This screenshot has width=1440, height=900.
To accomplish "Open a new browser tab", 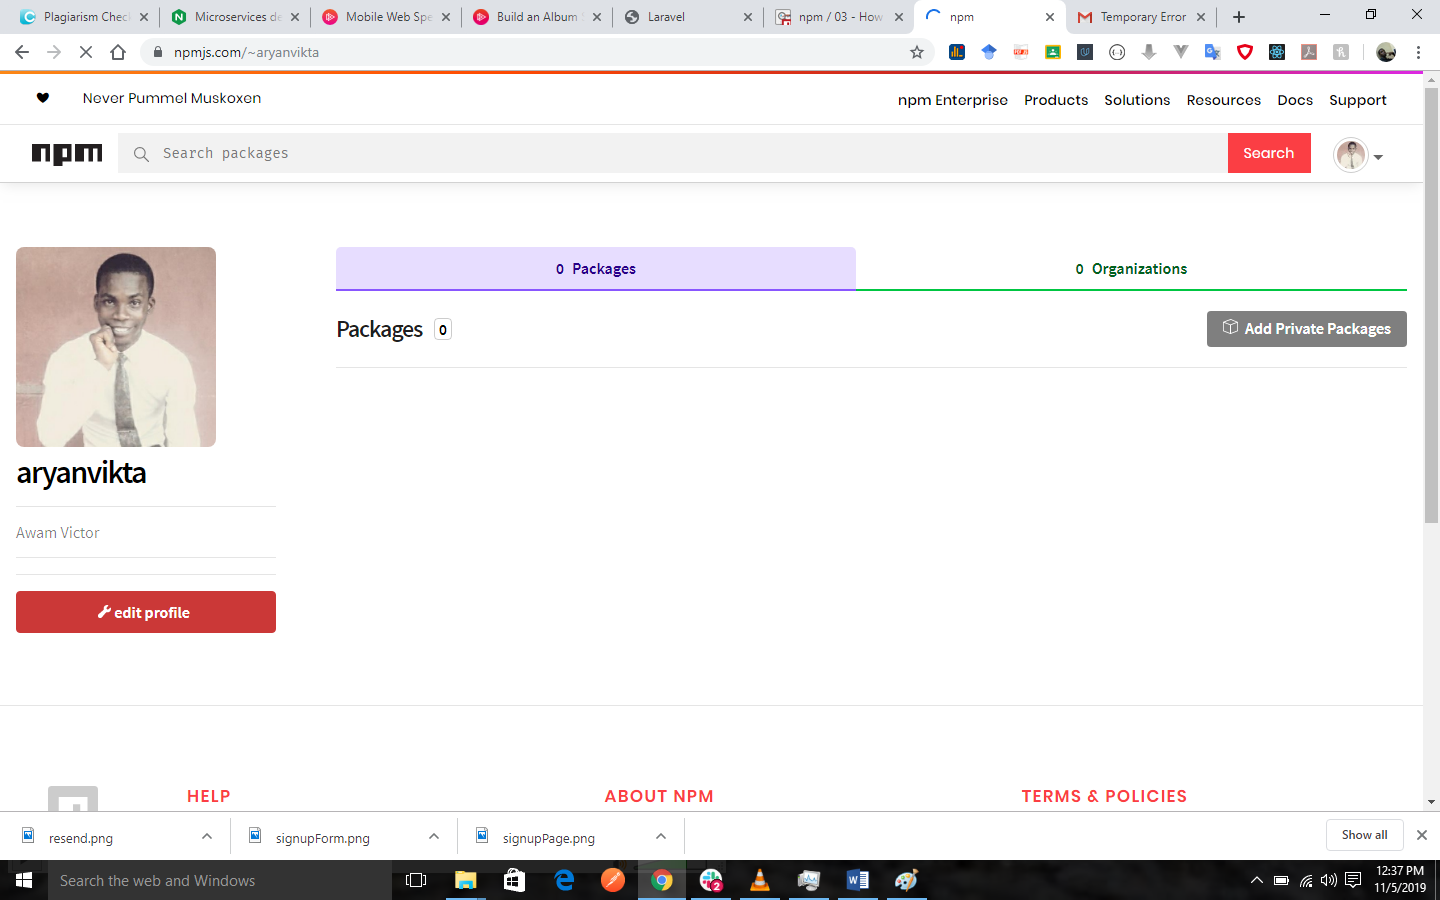I will (x=1239, y=17).
